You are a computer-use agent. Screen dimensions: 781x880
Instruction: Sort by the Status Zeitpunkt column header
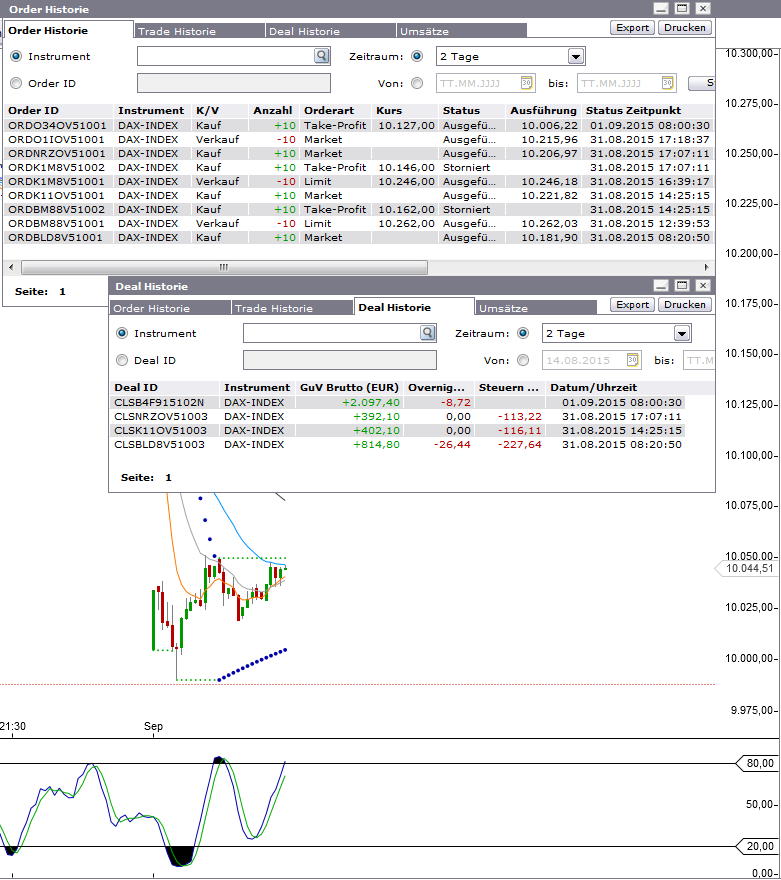tap(634, 111)
